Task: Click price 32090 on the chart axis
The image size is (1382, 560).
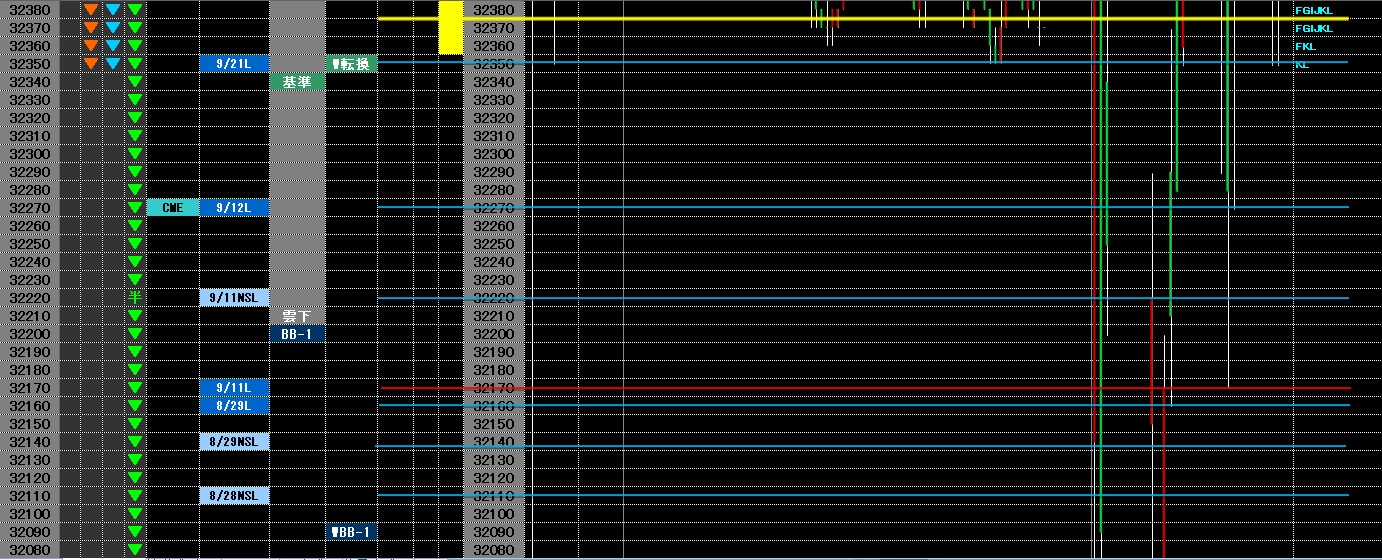Action: [493, 532]
